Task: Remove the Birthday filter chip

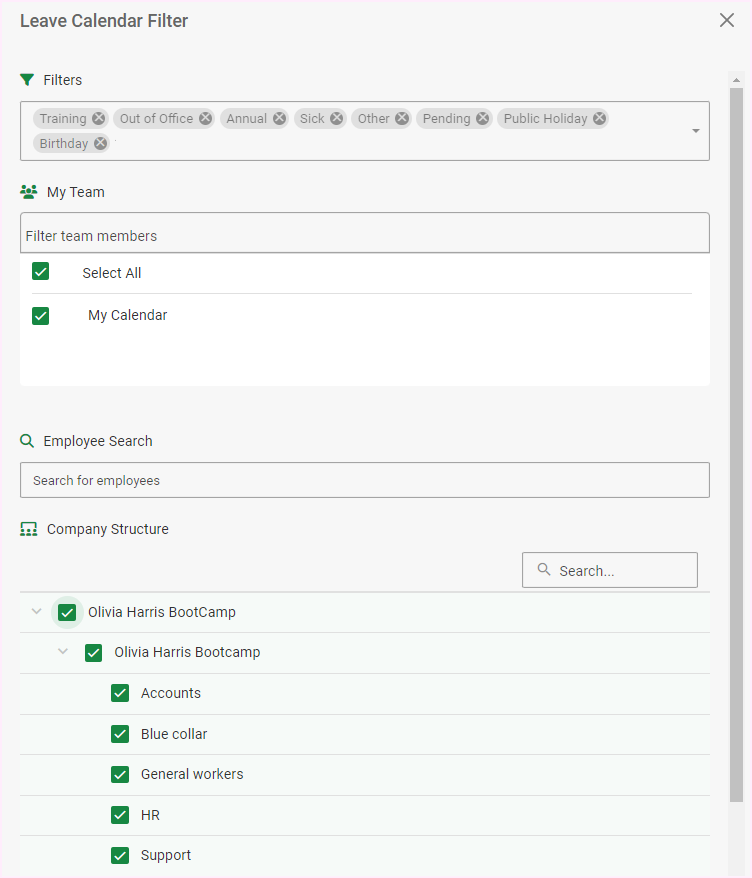Action: pyautogui.click(x=100, y=143)
